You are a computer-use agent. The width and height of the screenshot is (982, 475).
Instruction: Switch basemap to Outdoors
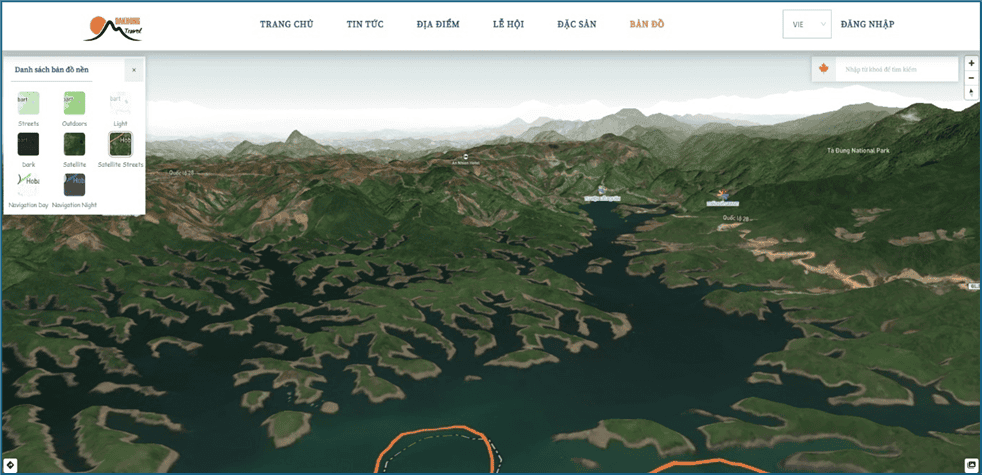[x=74, y=102]
